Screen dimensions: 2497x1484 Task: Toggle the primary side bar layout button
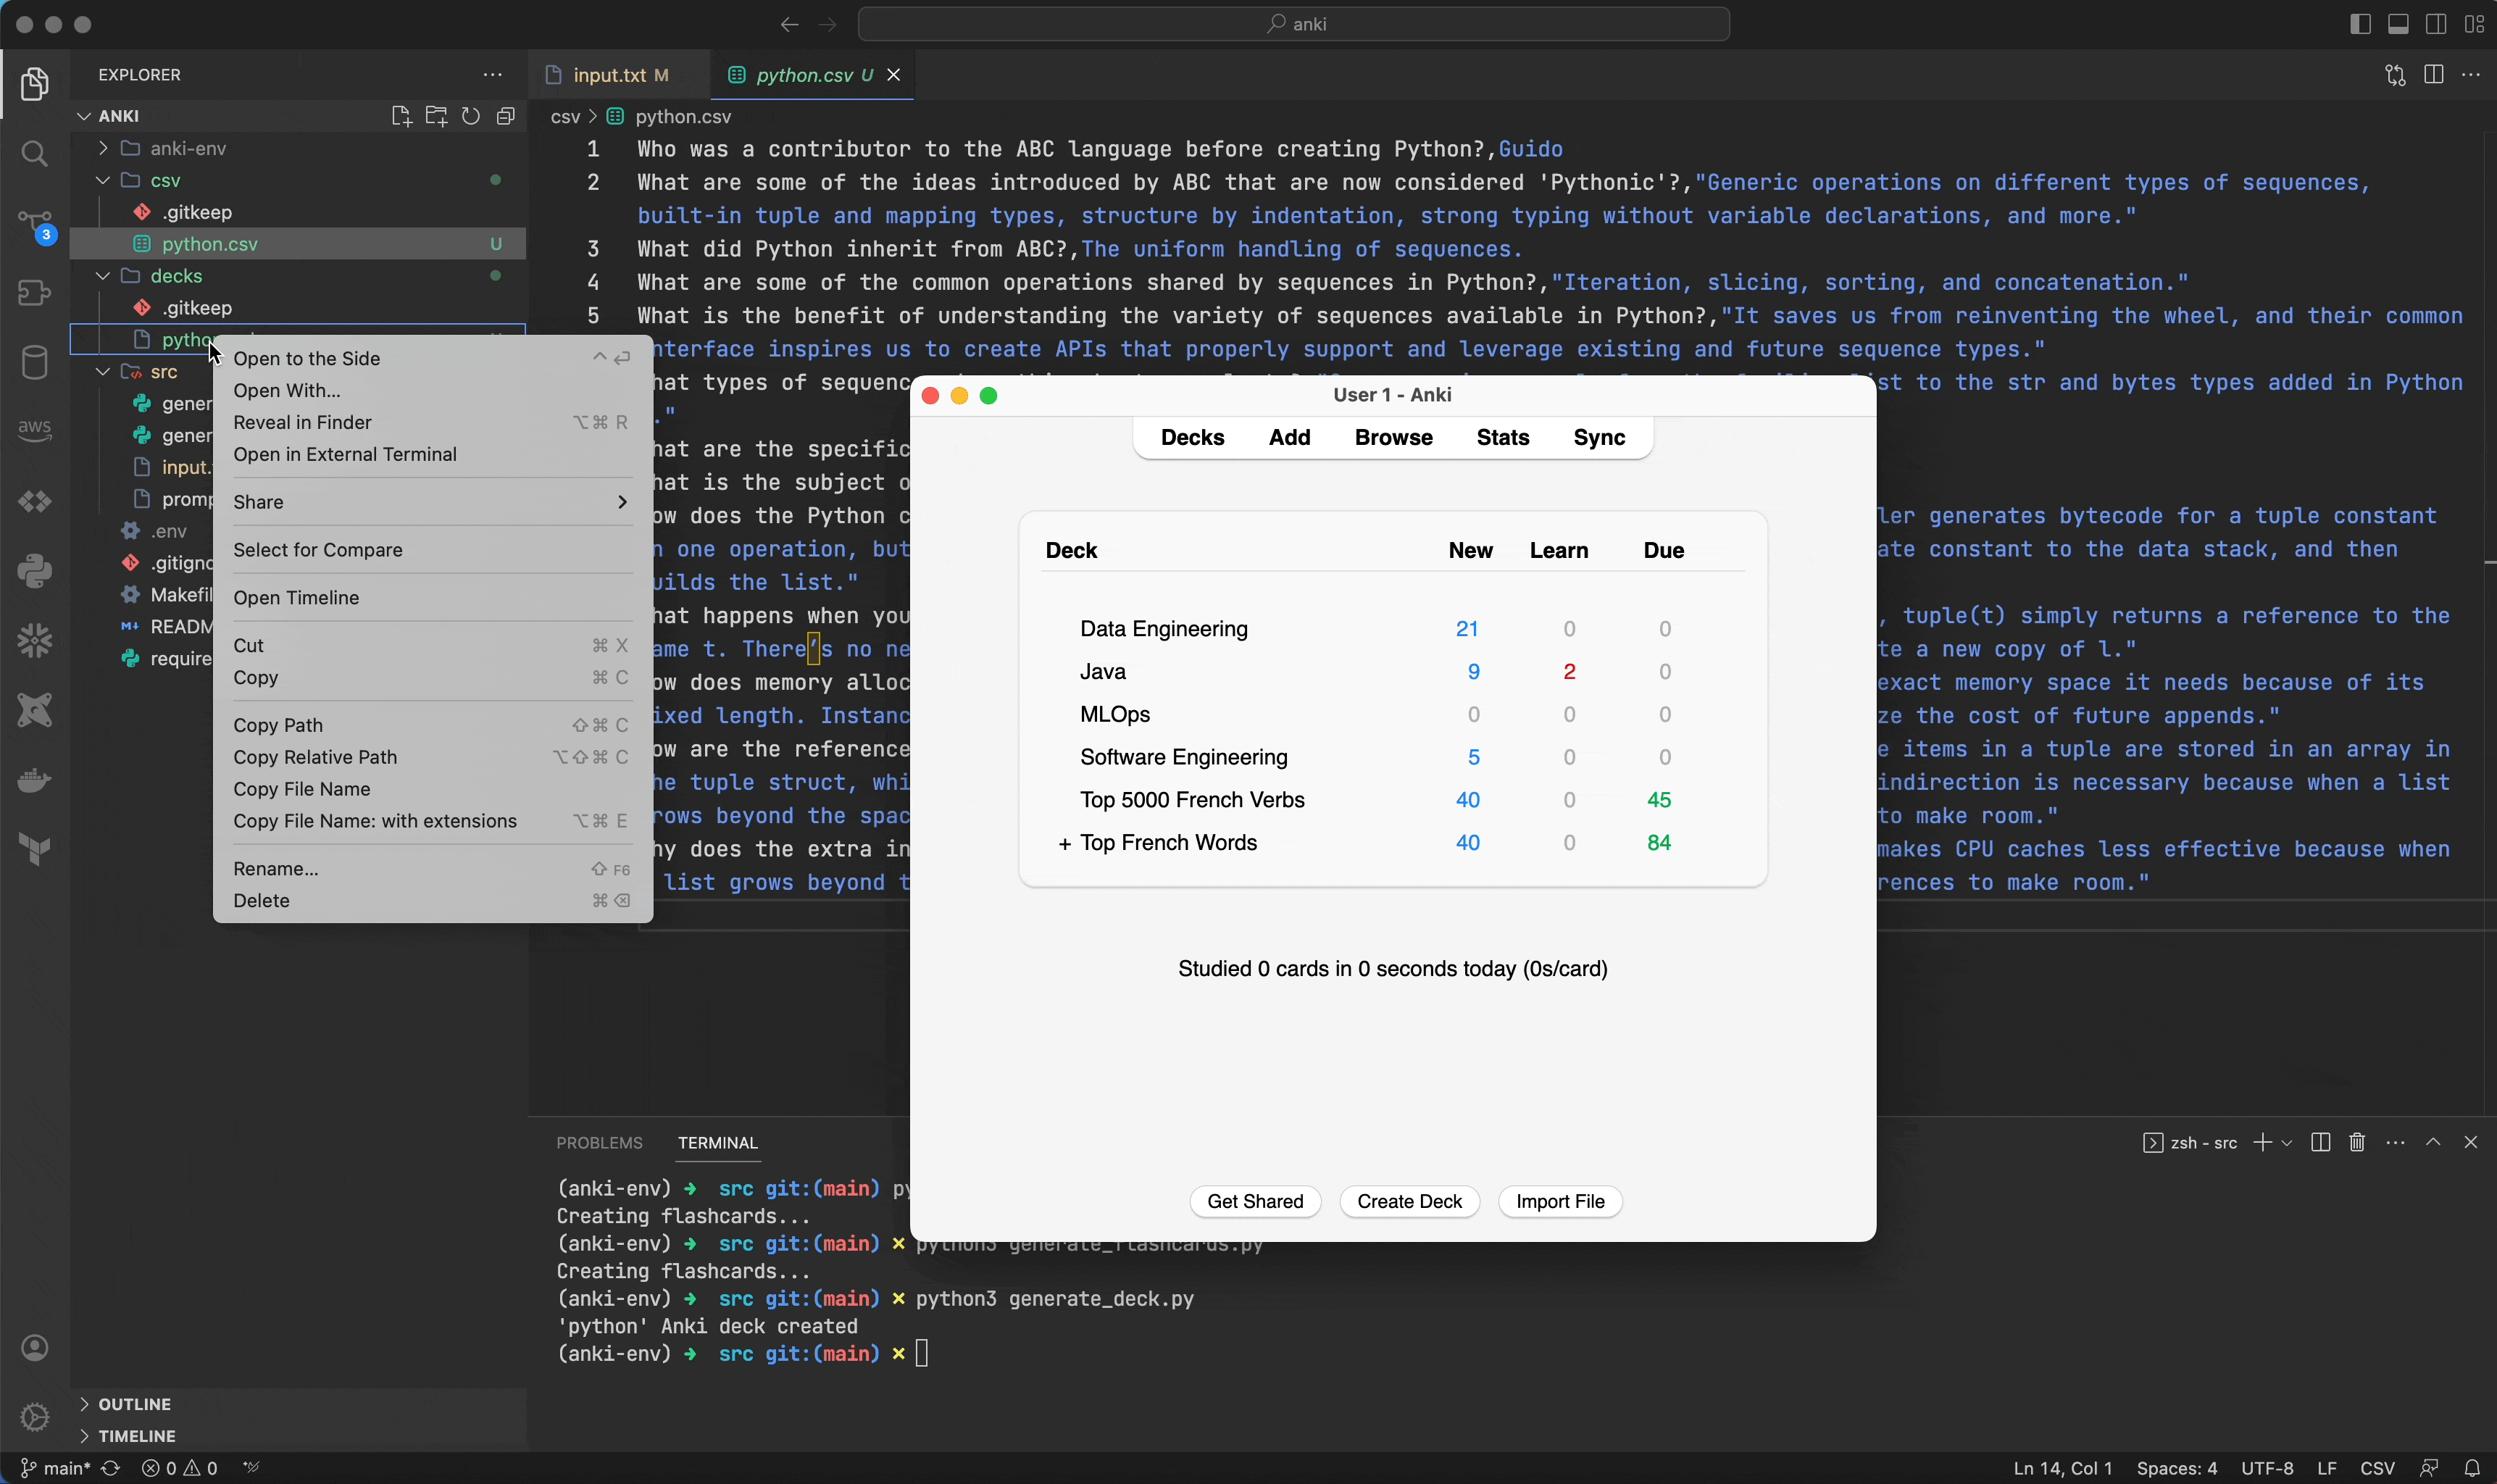2361,24
